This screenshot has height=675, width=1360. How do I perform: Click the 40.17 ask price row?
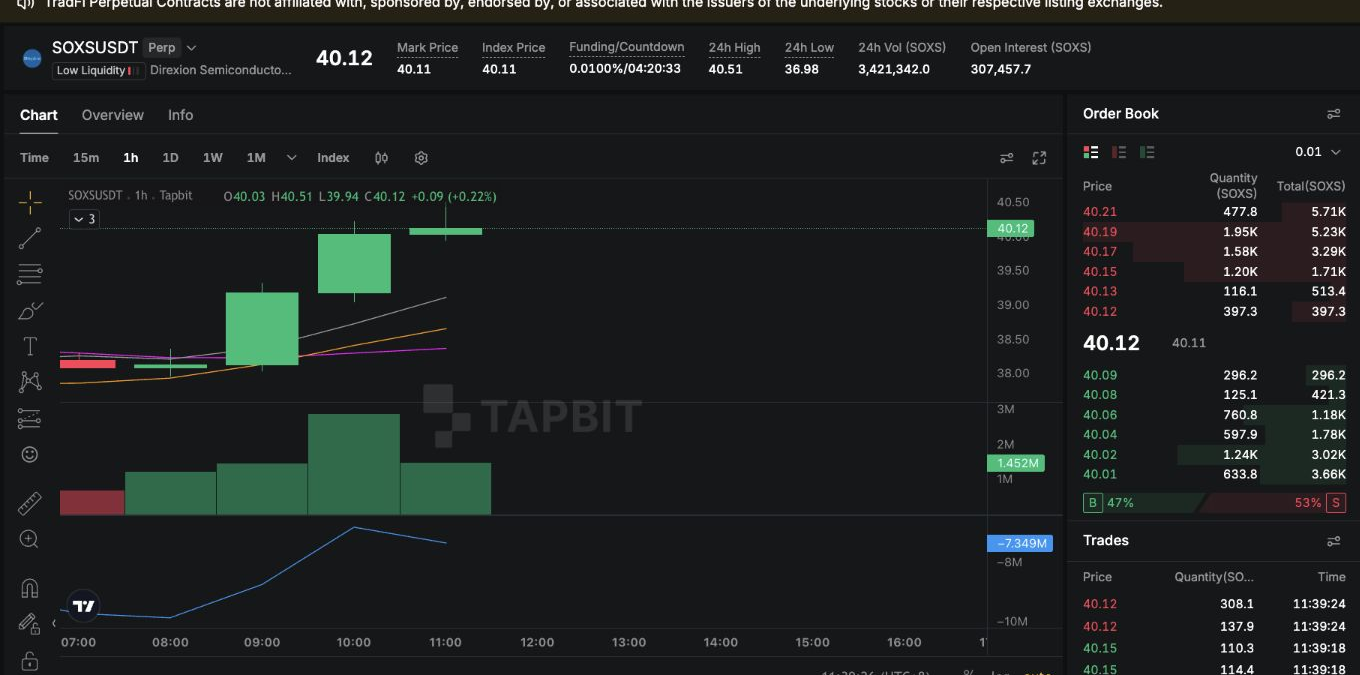[1214, 252]
